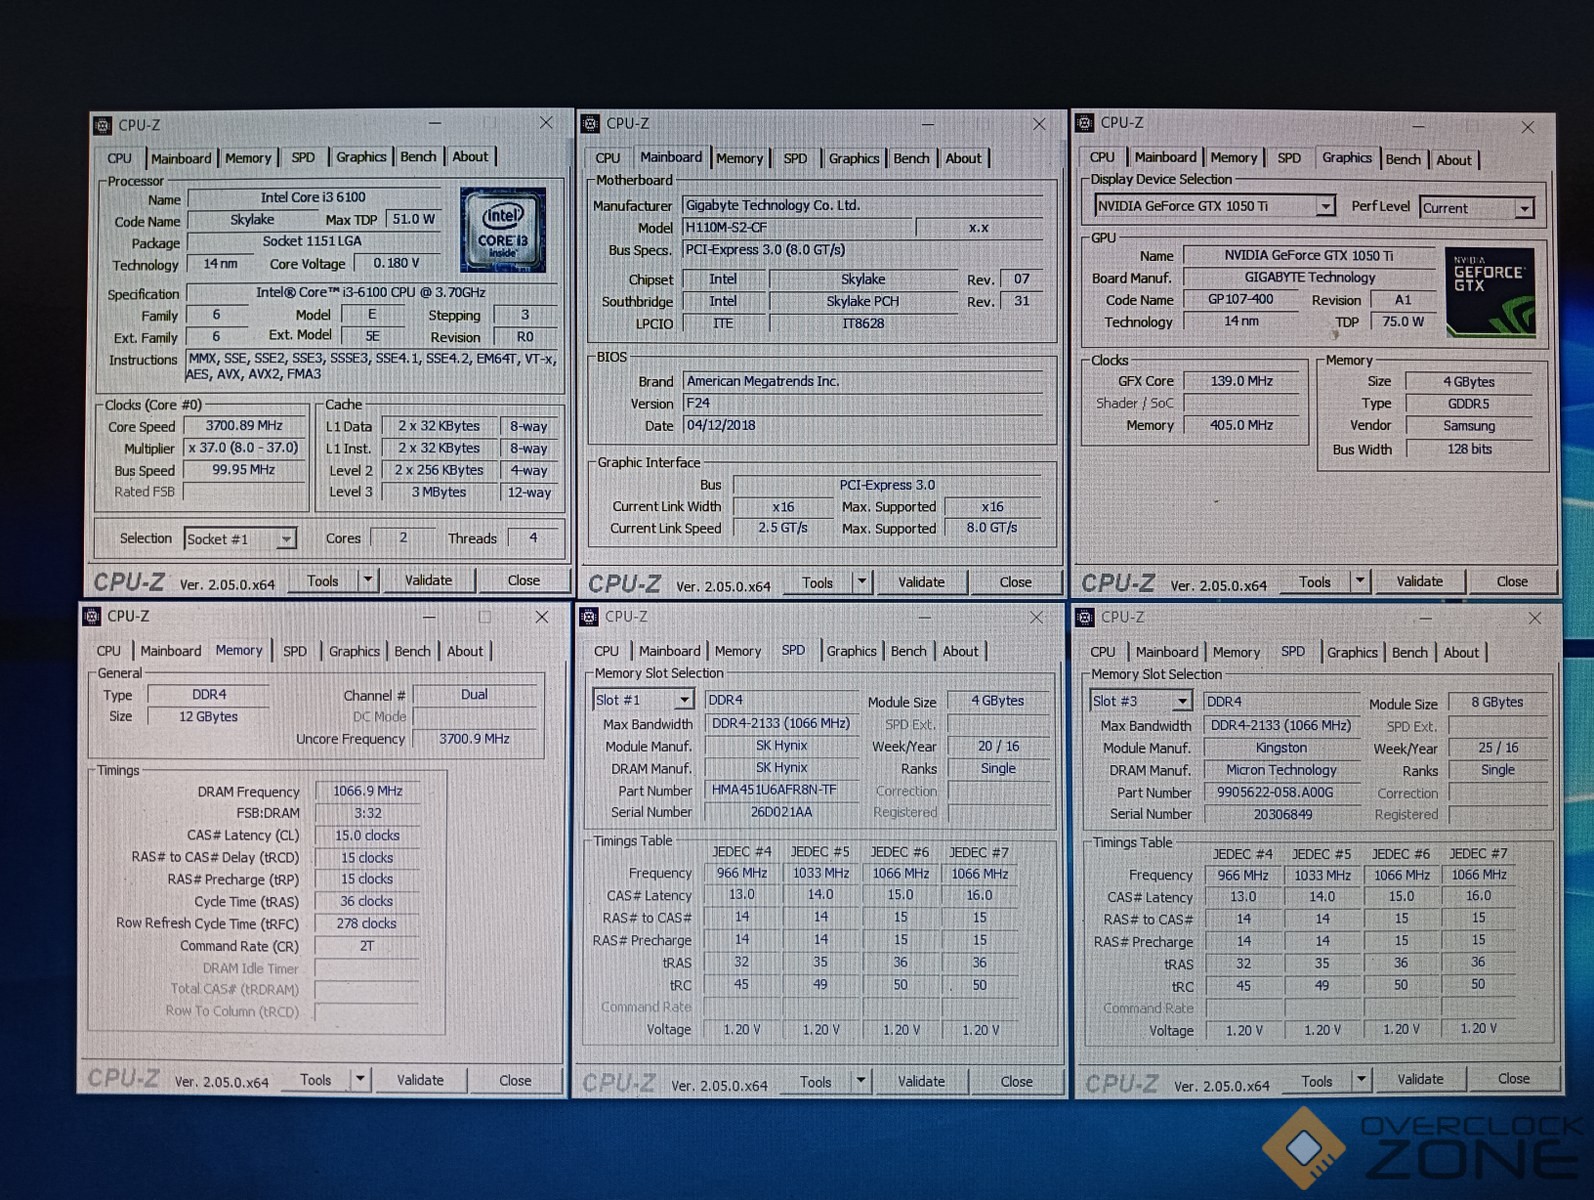
Task: Click the NVIDIA GeForce GTX logo
Action: click(1489, 292)
